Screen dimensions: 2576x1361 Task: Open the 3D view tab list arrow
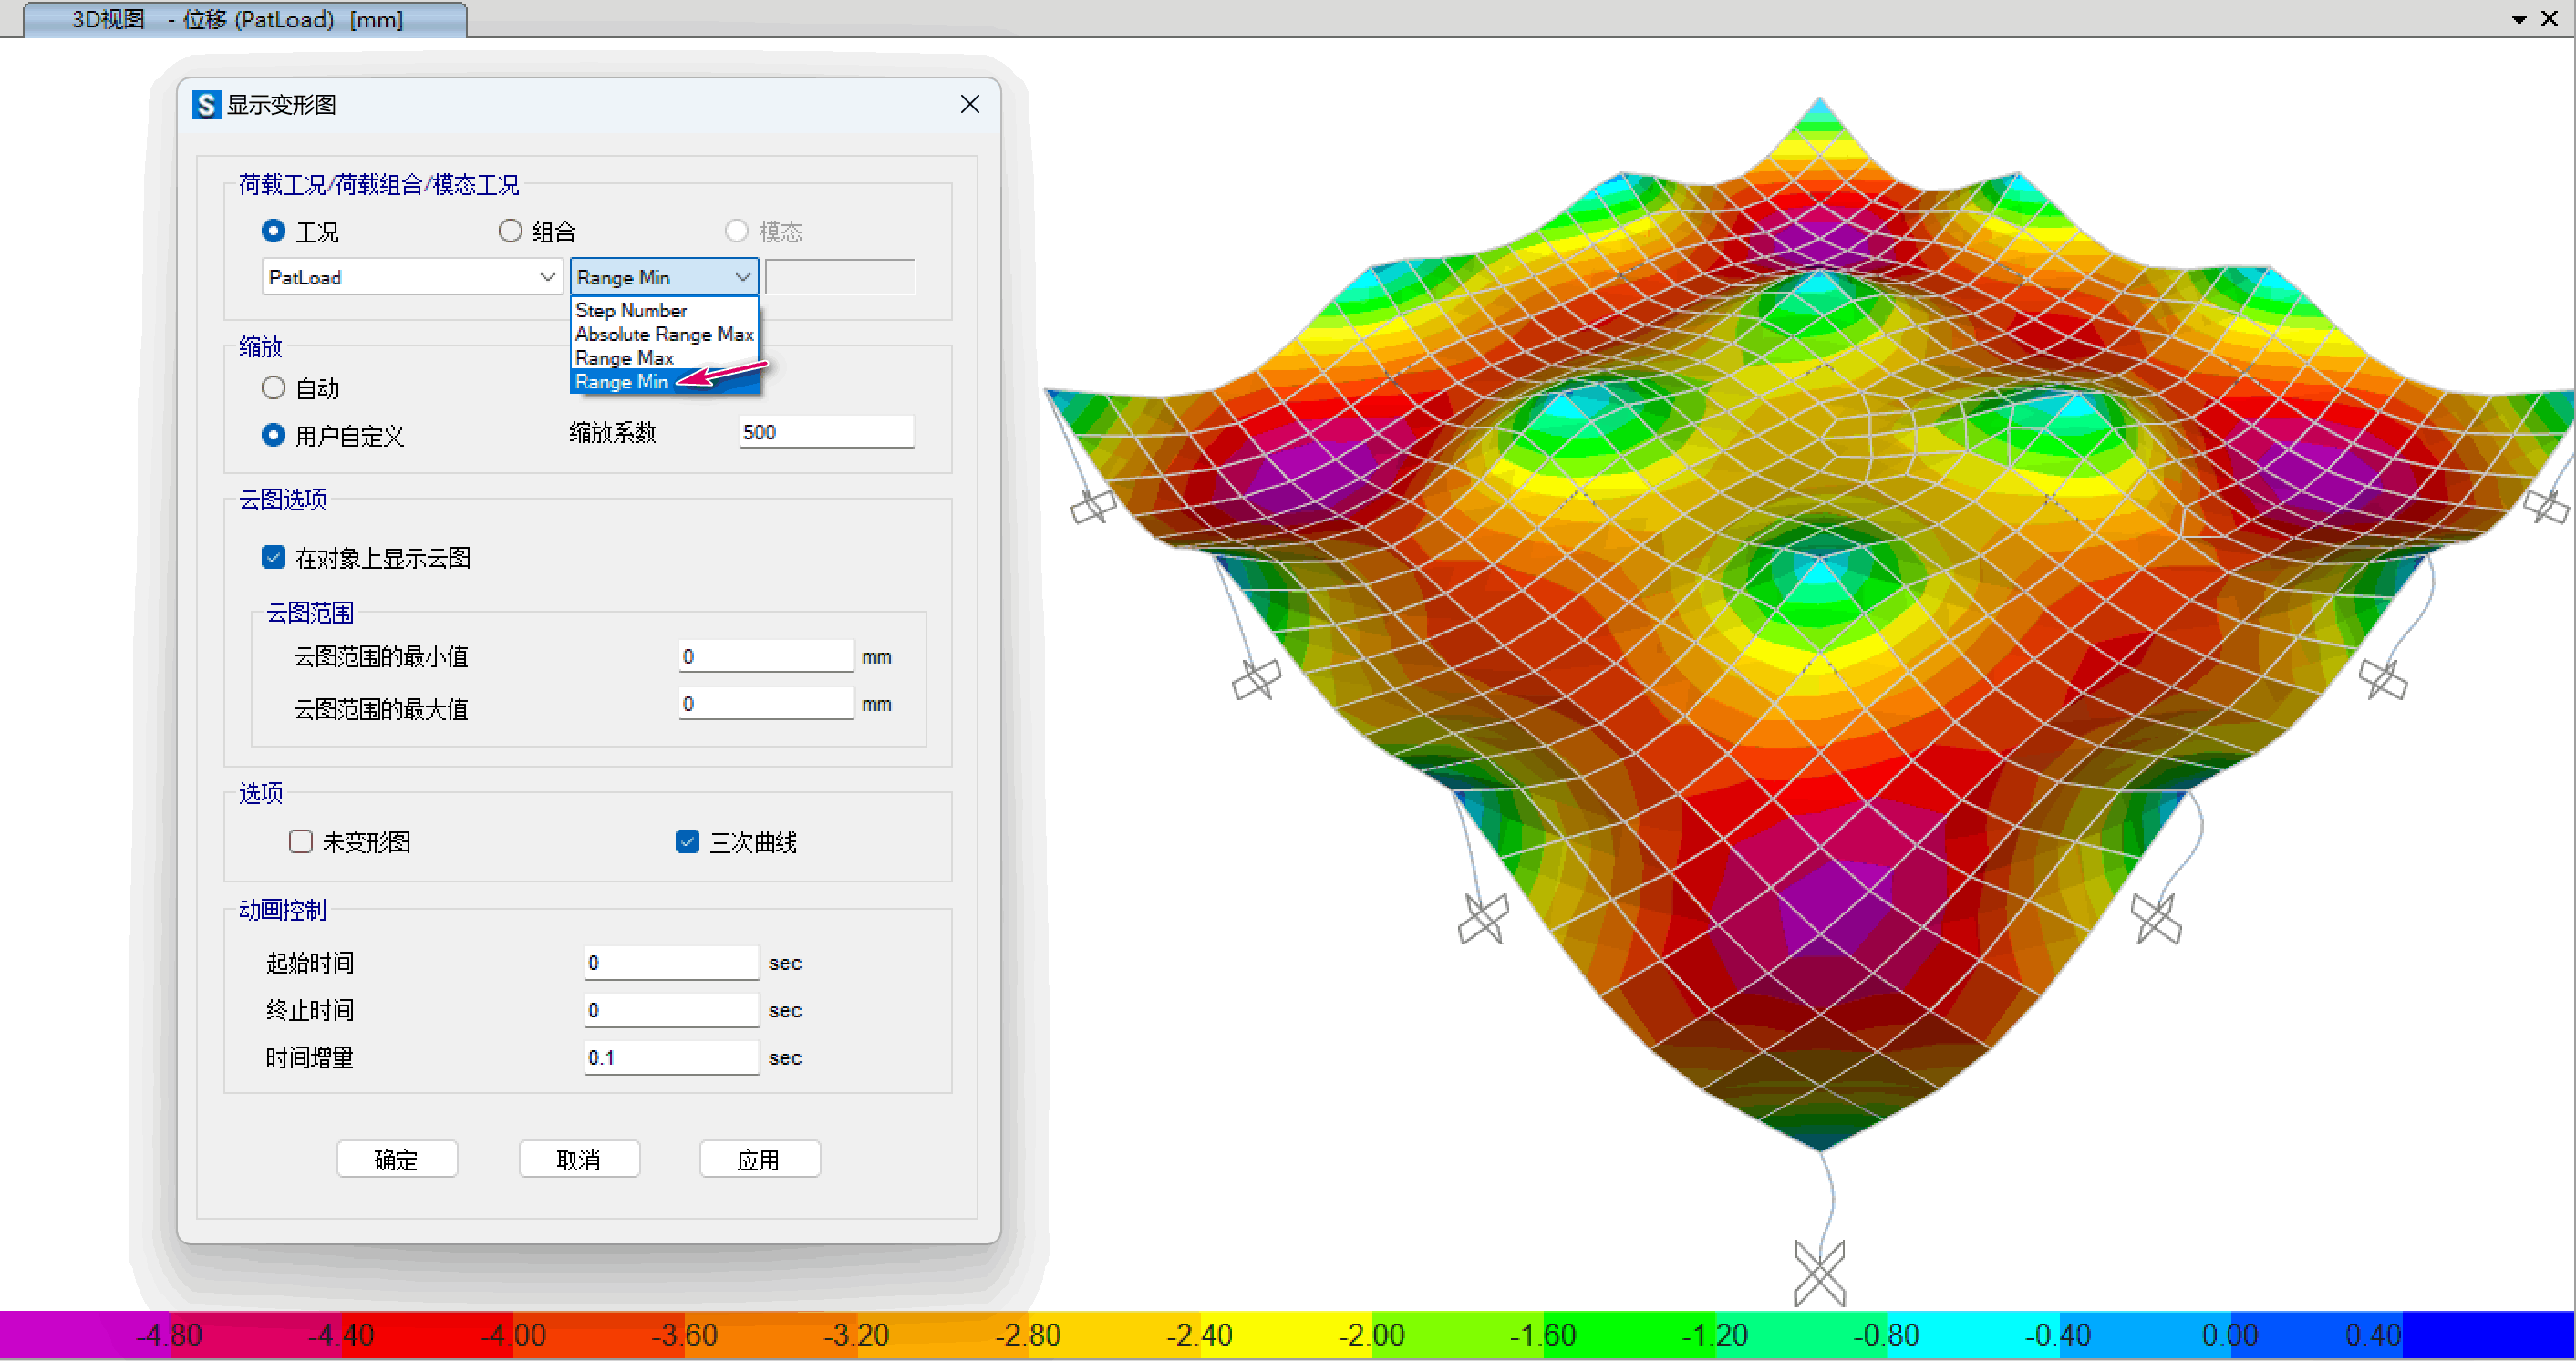(x=2519, y=19)
